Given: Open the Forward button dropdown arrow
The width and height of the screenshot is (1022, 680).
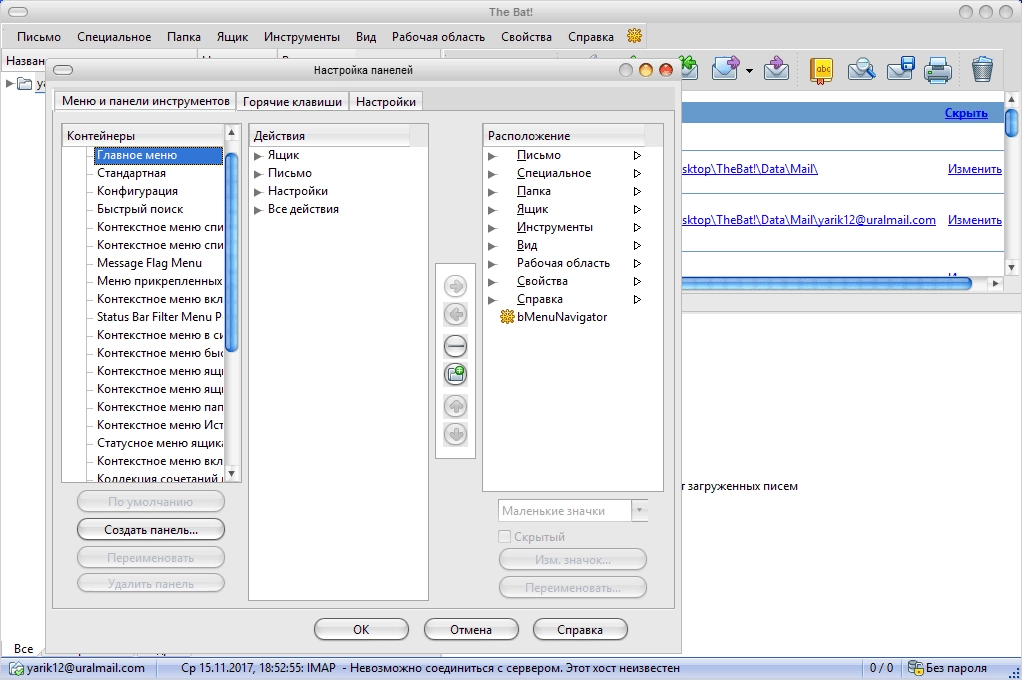Looking at the screenshot, I should click(x=750, y=70).
